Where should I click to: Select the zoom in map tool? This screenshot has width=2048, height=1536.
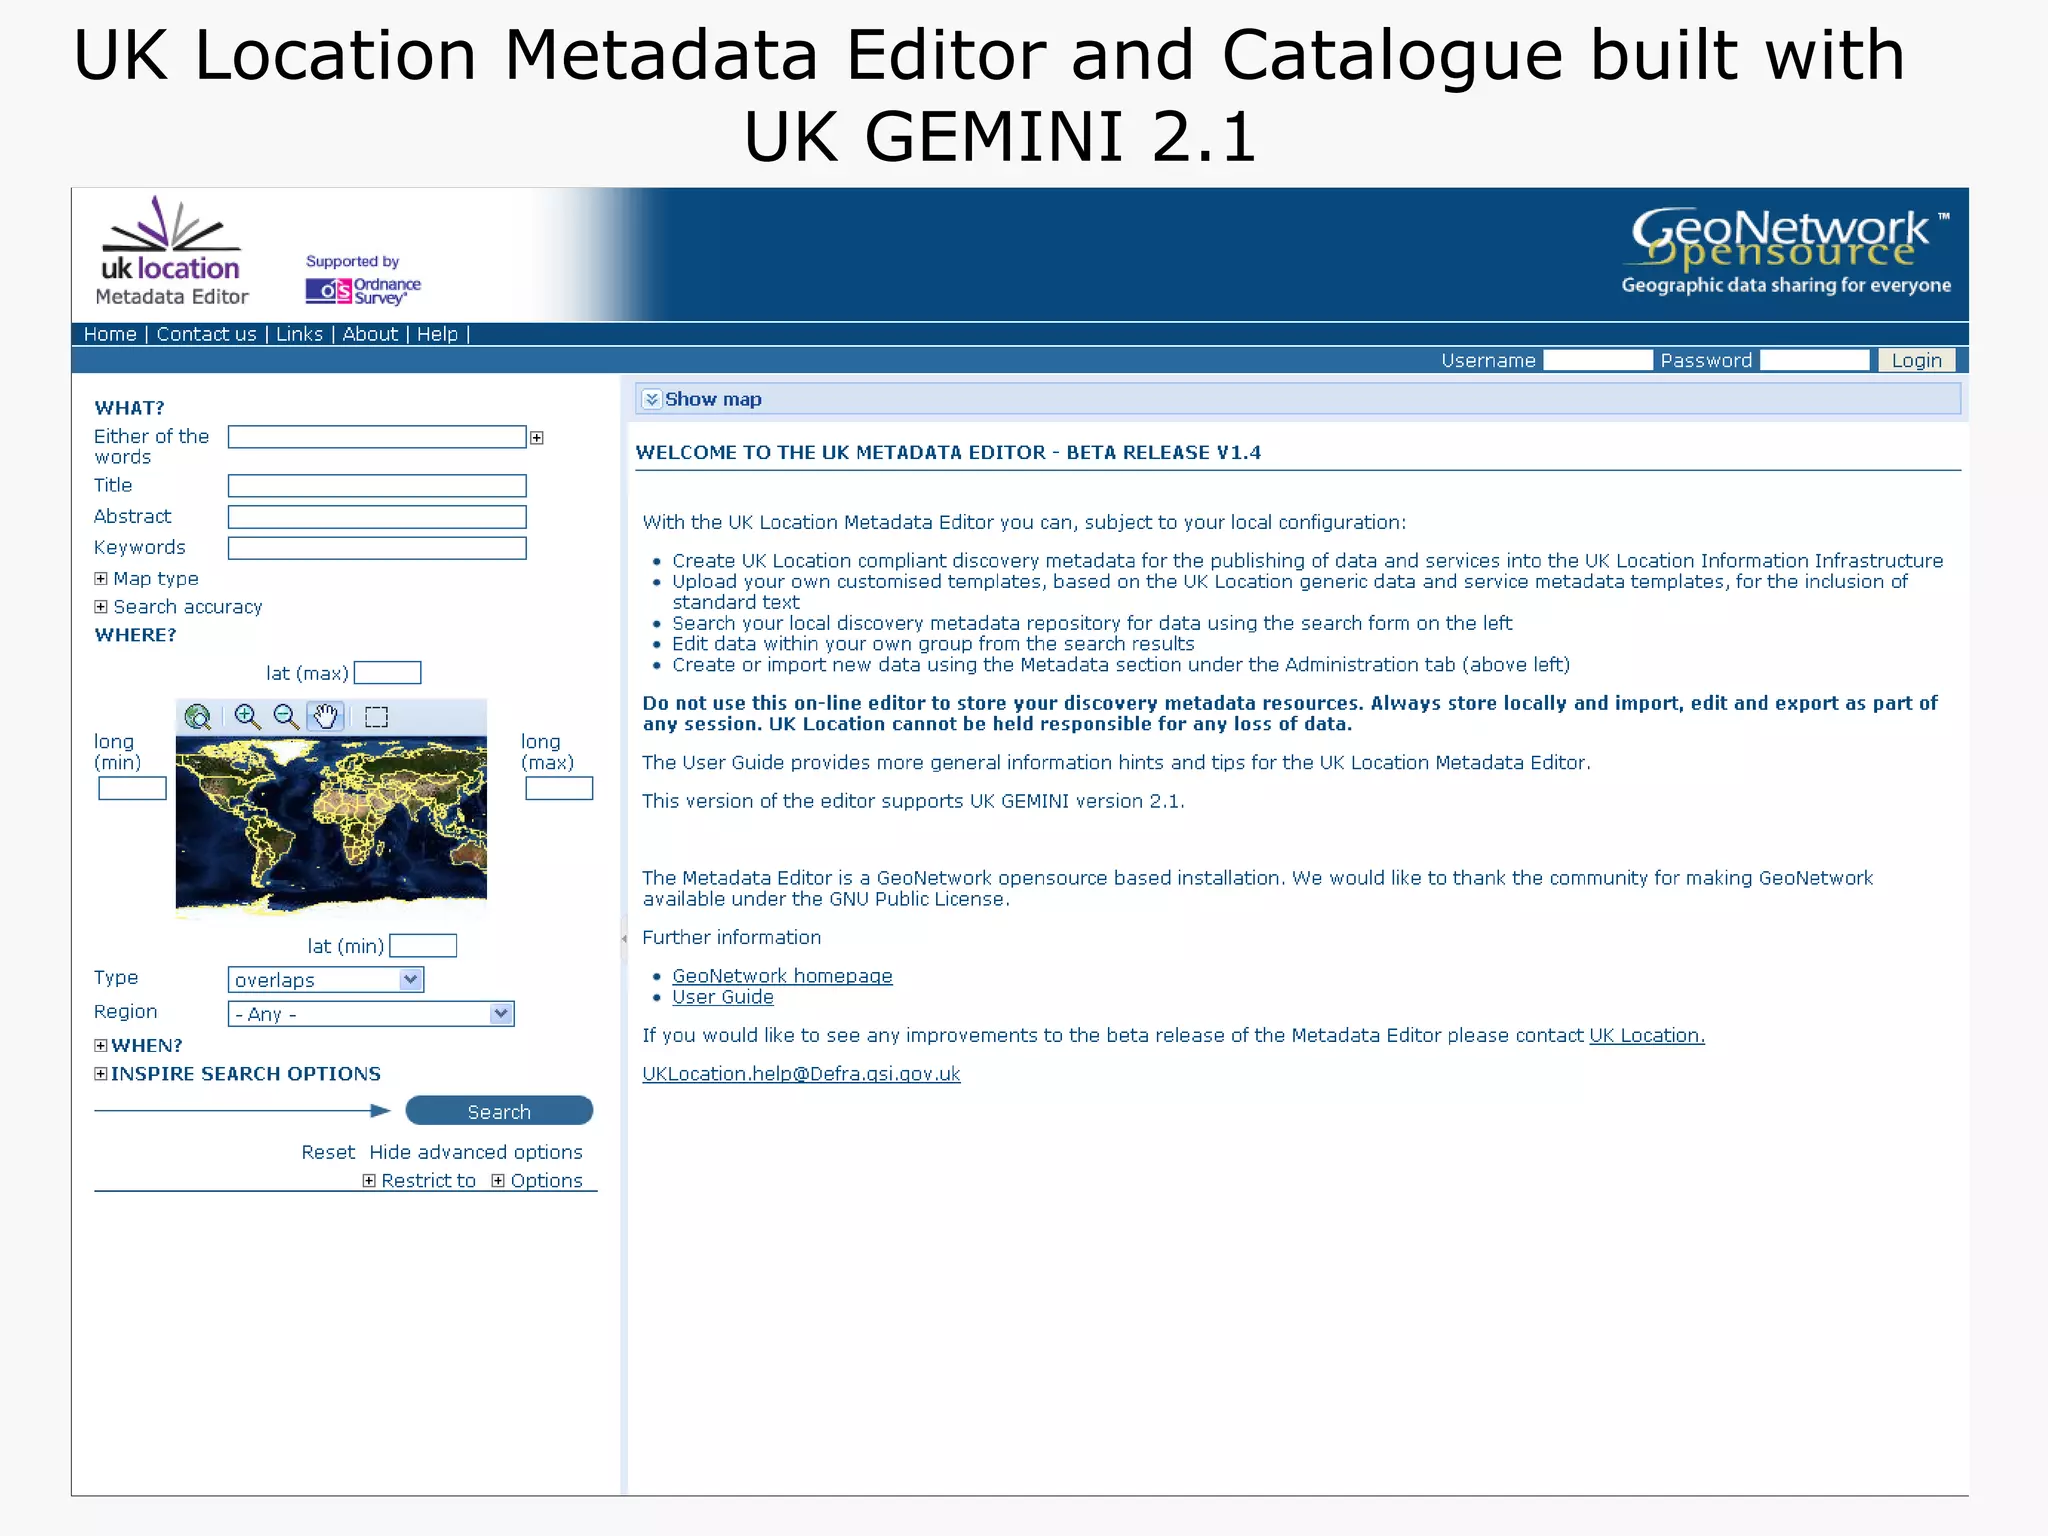coord(247,716)
